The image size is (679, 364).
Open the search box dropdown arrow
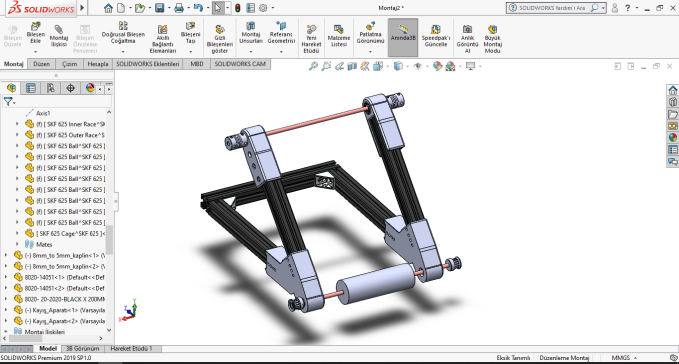tap(603, 8)
